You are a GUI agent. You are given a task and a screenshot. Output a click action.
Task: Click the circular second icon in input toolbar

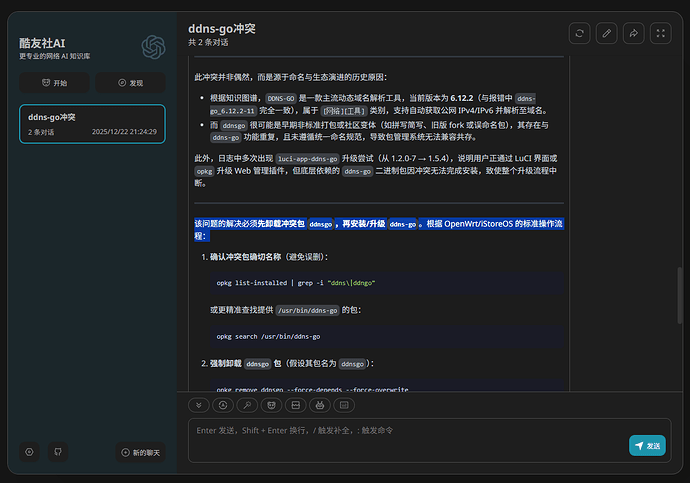(223, 405)
